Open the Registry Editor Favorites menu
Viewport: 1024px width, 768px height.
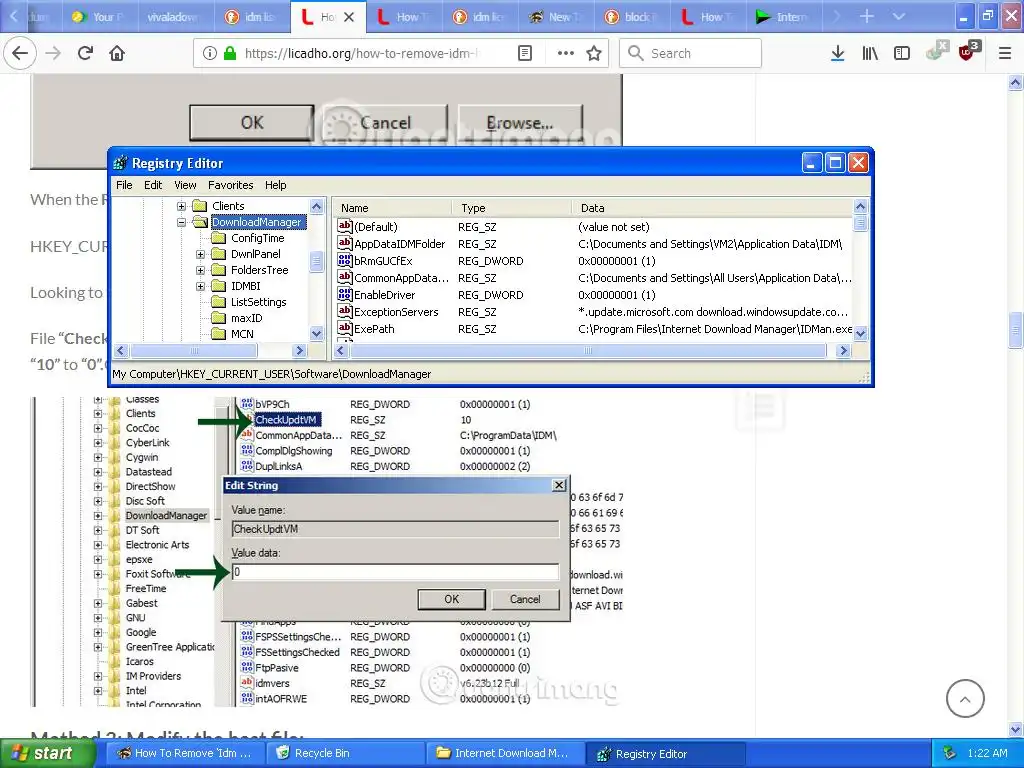tap(231, 185)
